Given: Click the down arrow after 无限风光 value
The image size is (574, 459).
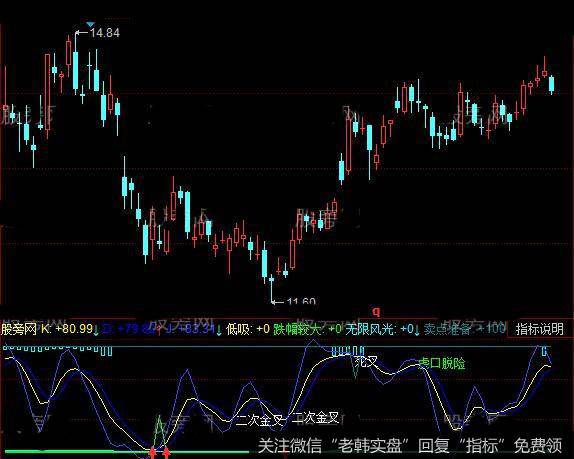Looking at the screenshot, I should pos(417,330).
